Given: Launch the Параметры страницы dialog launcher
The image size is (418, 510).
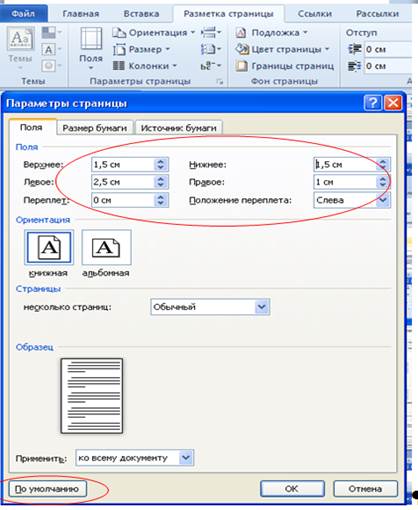Looking at the screenshot, I should tap(220, 81).
